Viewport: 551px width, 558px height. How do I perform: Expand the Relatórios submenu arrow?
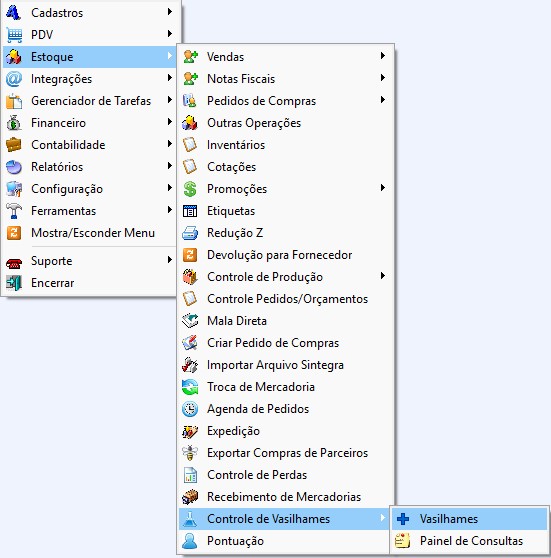(170, 166)
